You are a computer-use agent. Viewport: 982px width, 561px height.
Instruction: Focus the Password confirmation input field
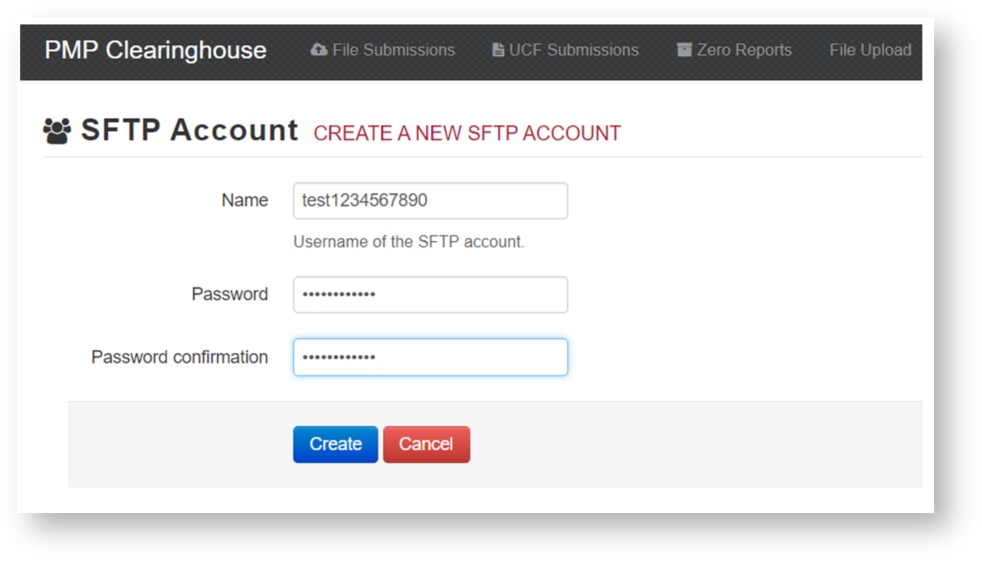coord(430,357)
